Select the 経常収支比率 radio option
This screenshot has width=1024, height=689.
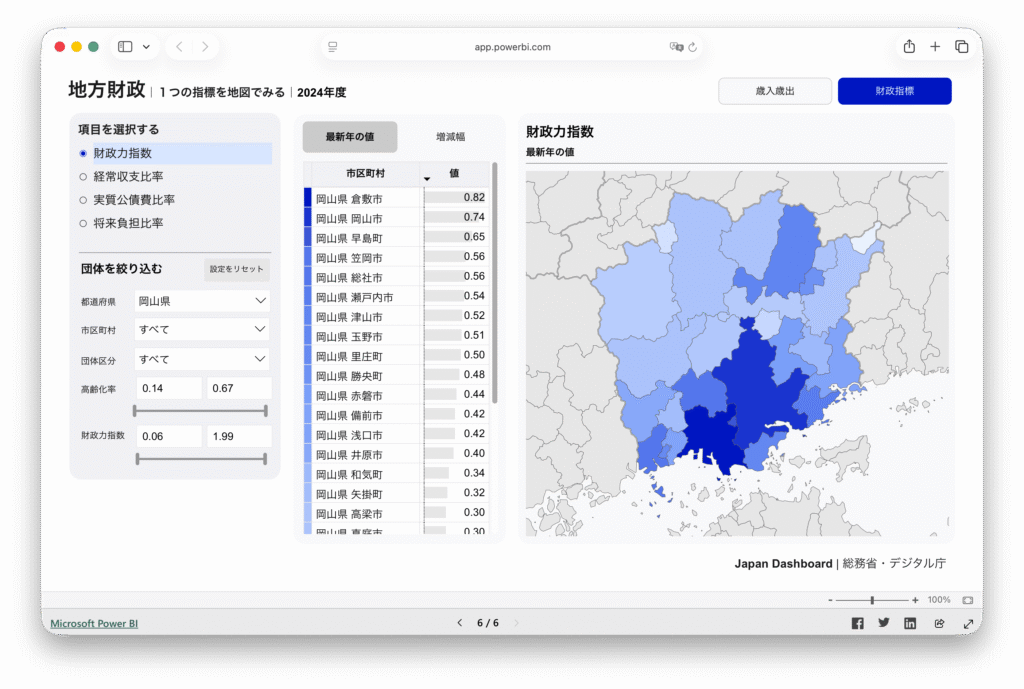click(x=83, y=177)
